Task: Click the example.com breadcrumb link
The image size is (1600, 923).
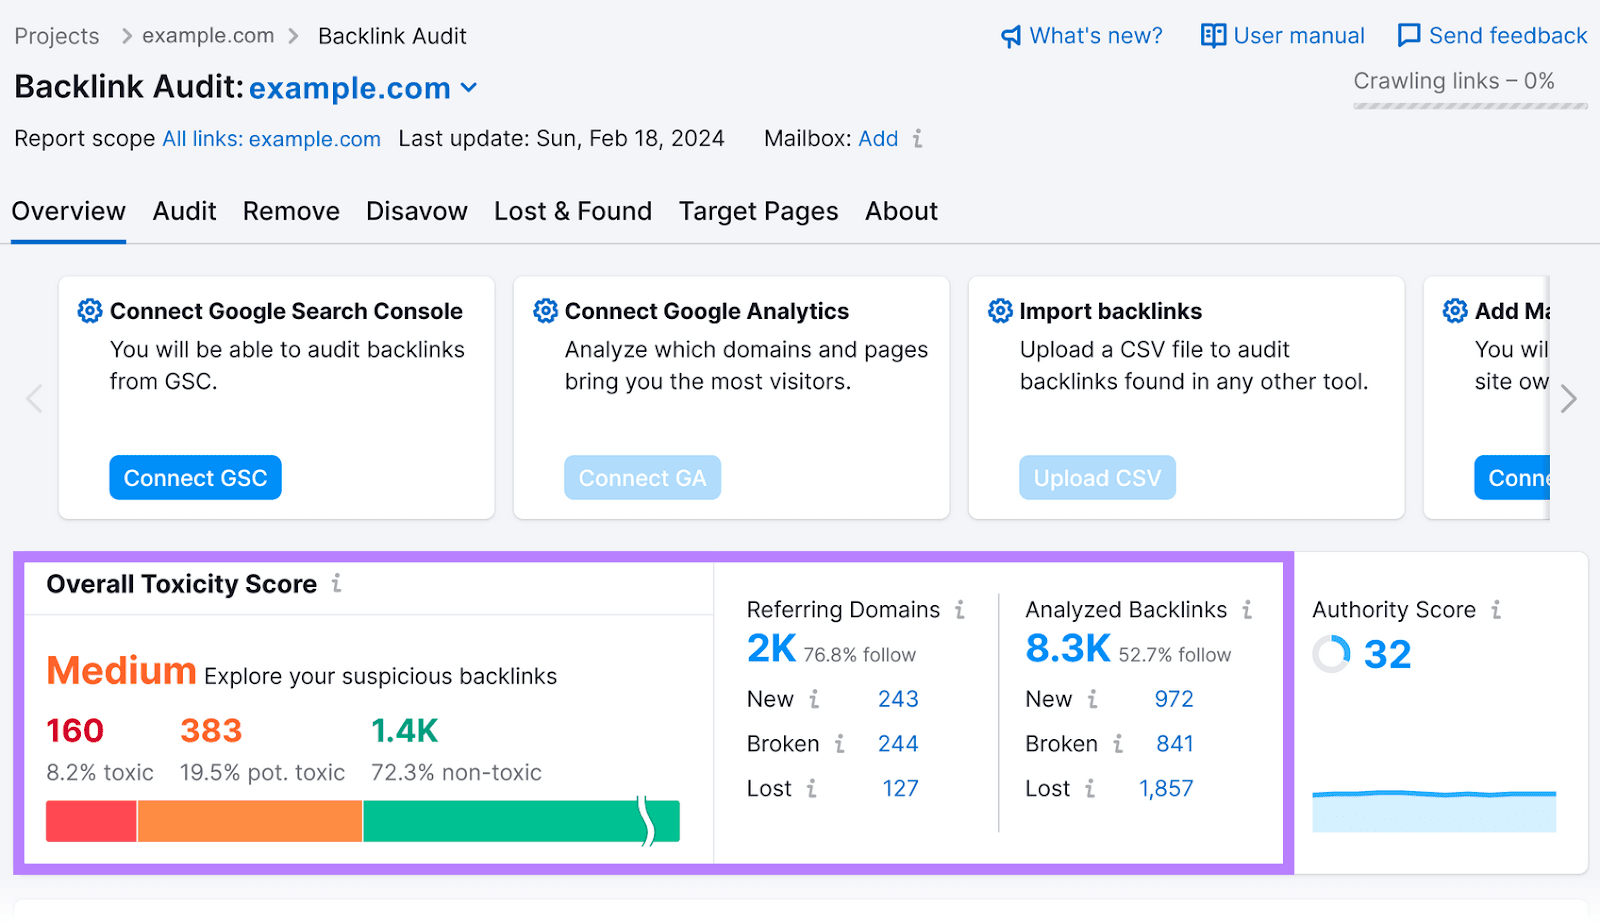Action: click(x=208, y=35)
